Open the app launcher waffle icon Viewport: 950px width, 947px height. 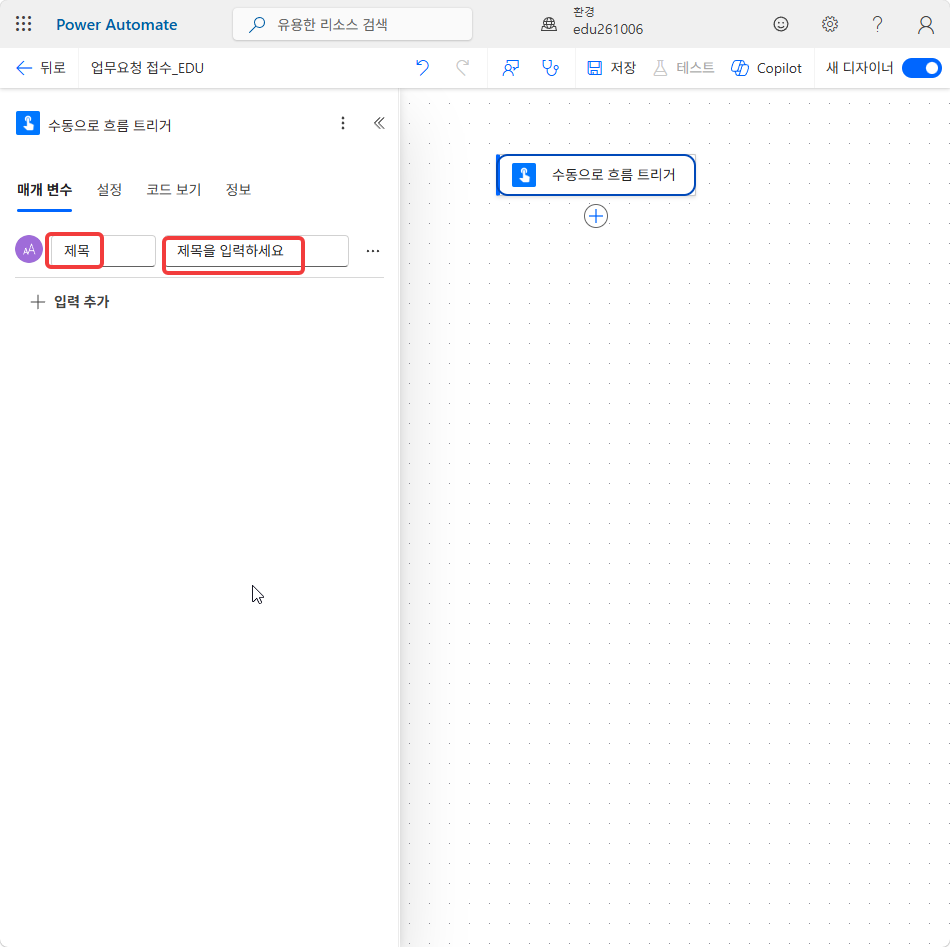[24, 24]
